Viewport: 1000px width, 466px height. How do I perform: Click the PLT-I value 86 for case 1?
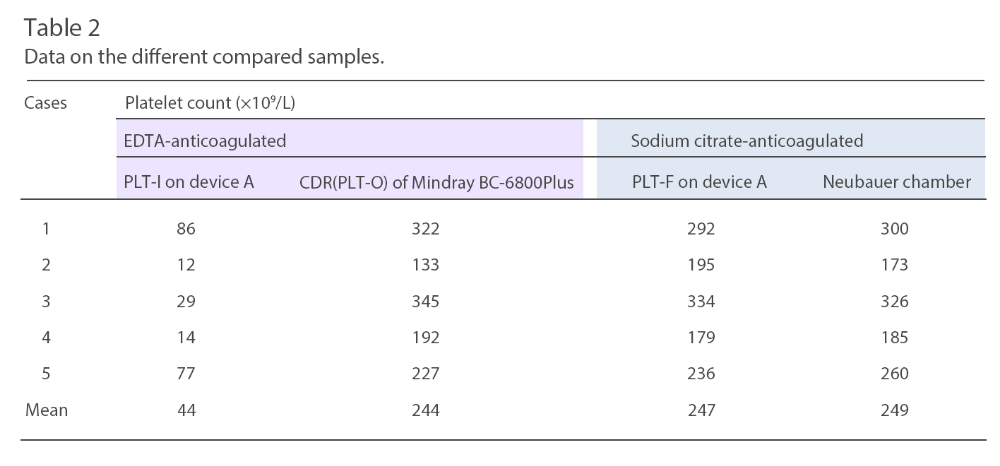[x=186, y=229]
